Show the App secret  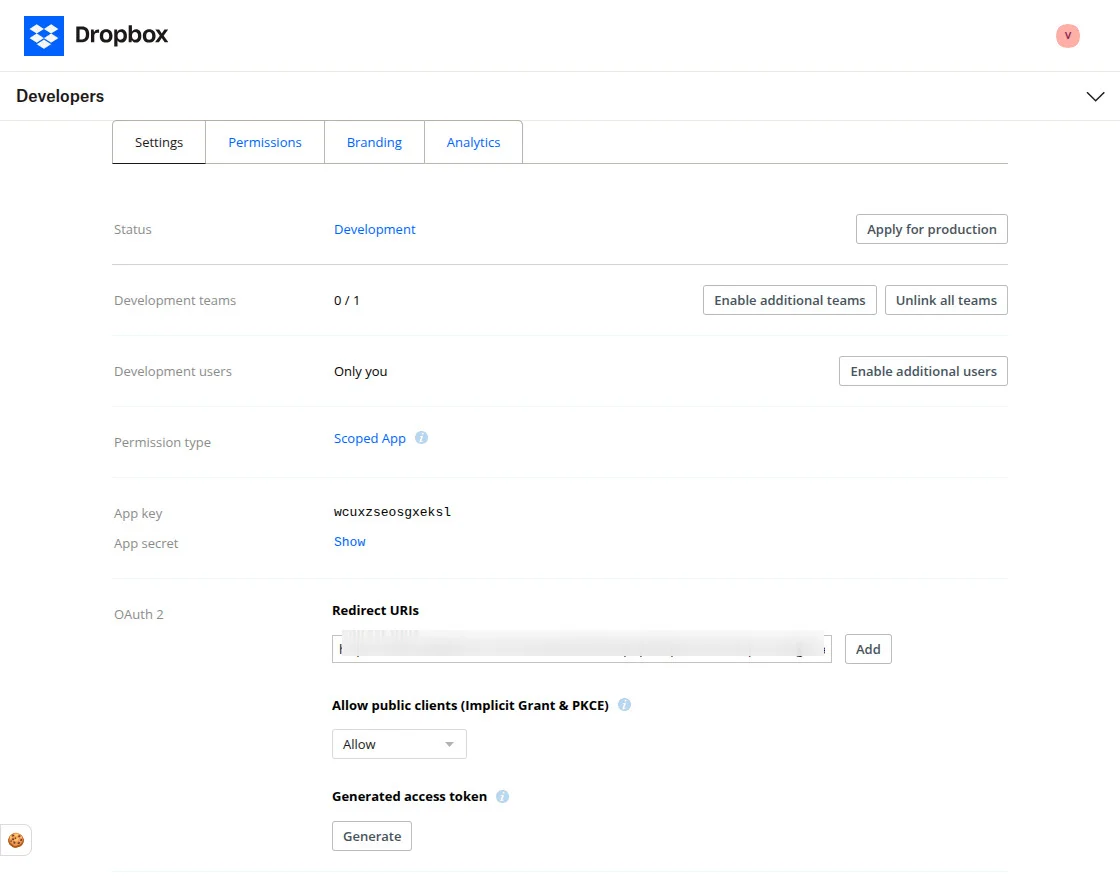350,541
